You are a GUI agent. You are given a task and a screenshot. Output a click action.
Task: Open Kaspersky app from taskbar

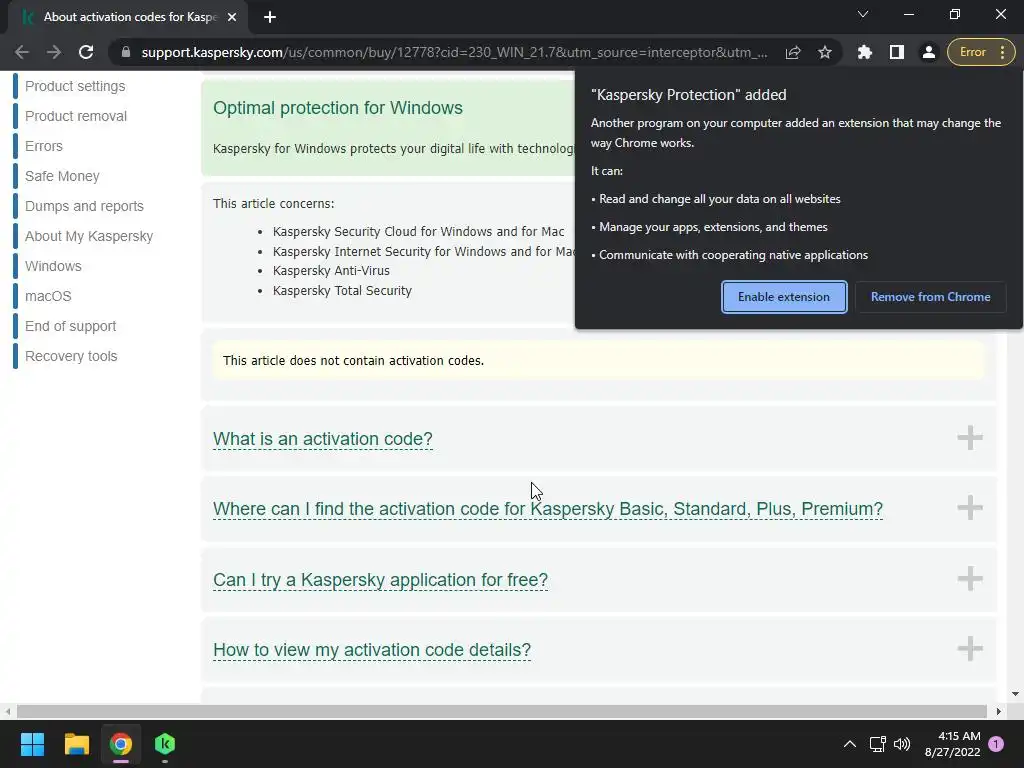point(165,744)
